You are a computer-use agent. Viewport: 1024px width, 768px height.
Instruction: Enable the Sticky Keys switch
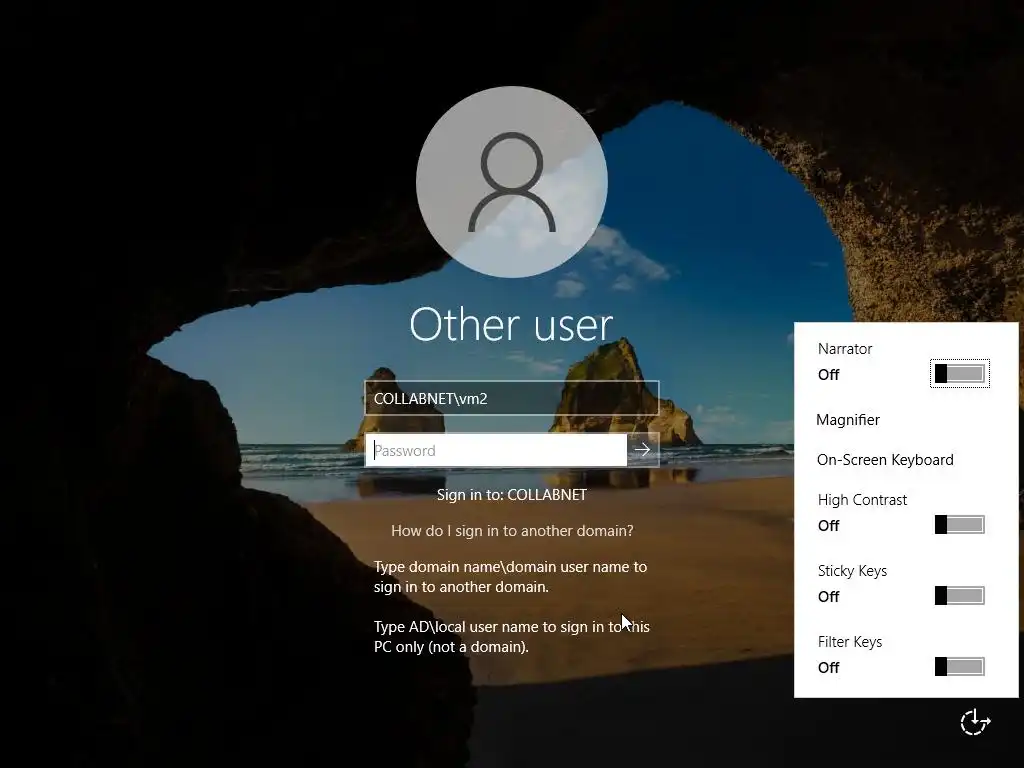[959, 596]
